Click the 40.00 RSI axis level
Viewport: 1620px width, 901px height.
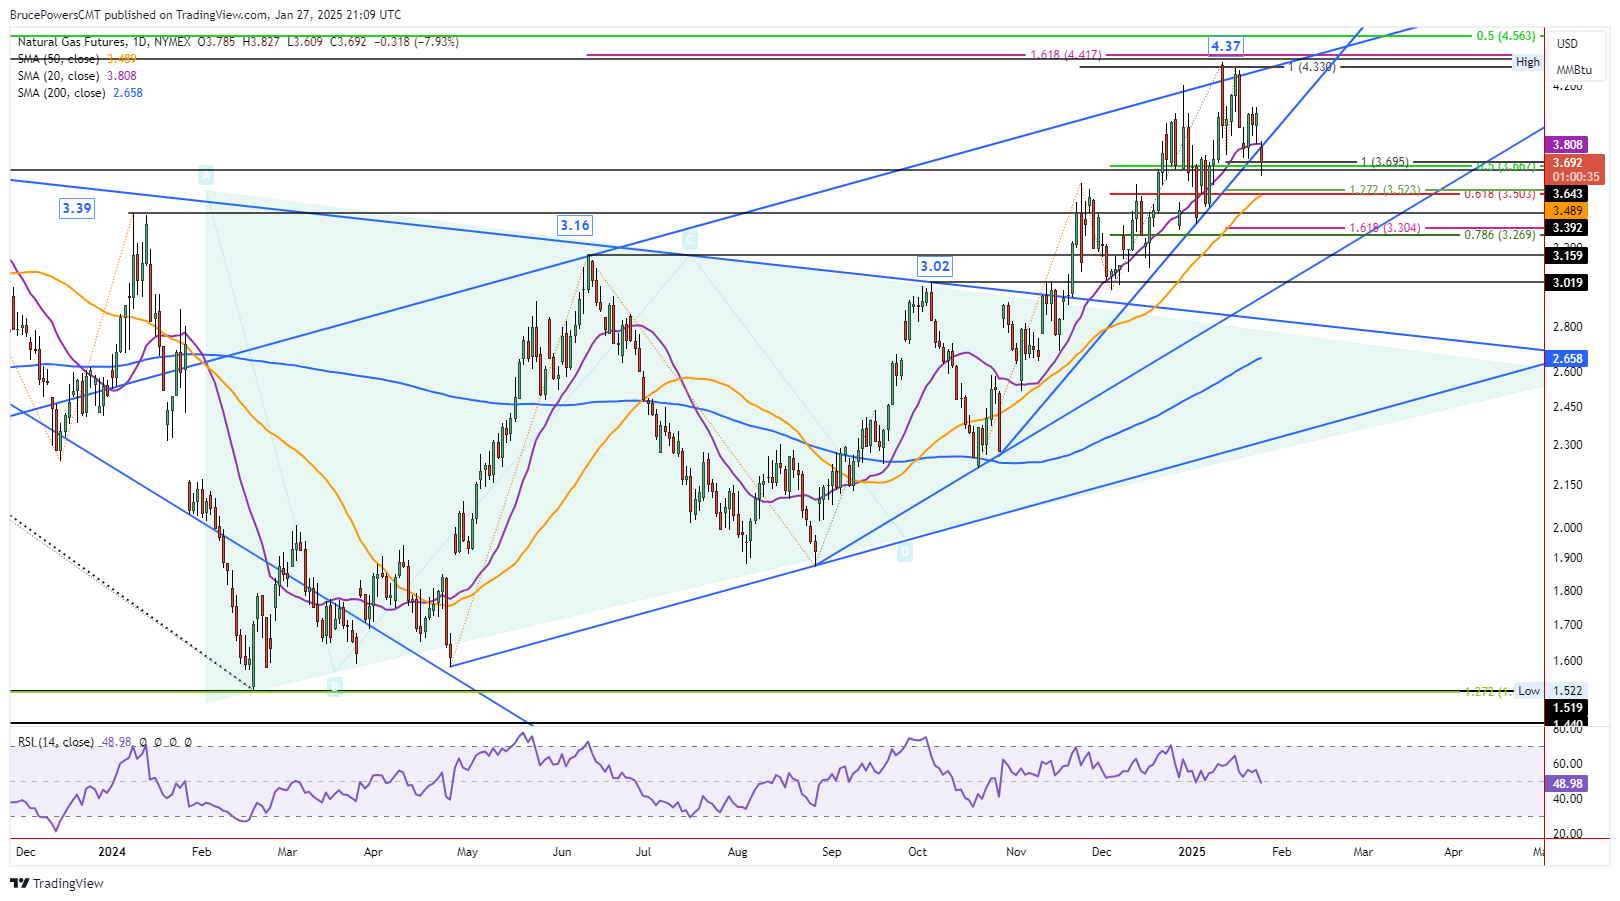tap(1567, 799)
